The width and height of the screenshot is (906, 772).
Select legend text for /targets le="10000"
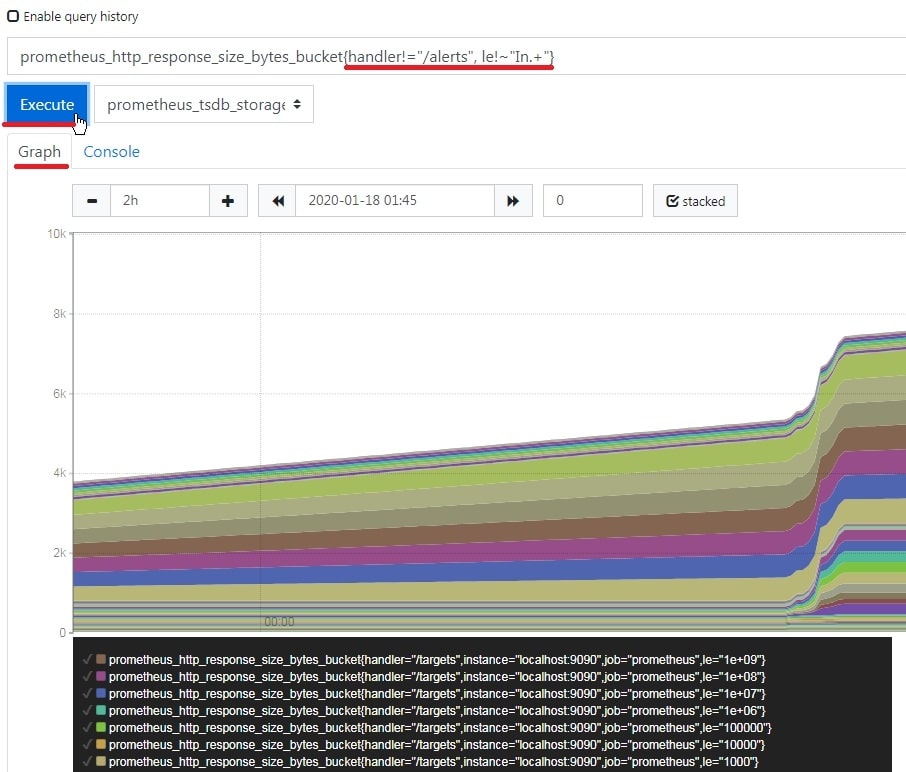pos(437,744)
